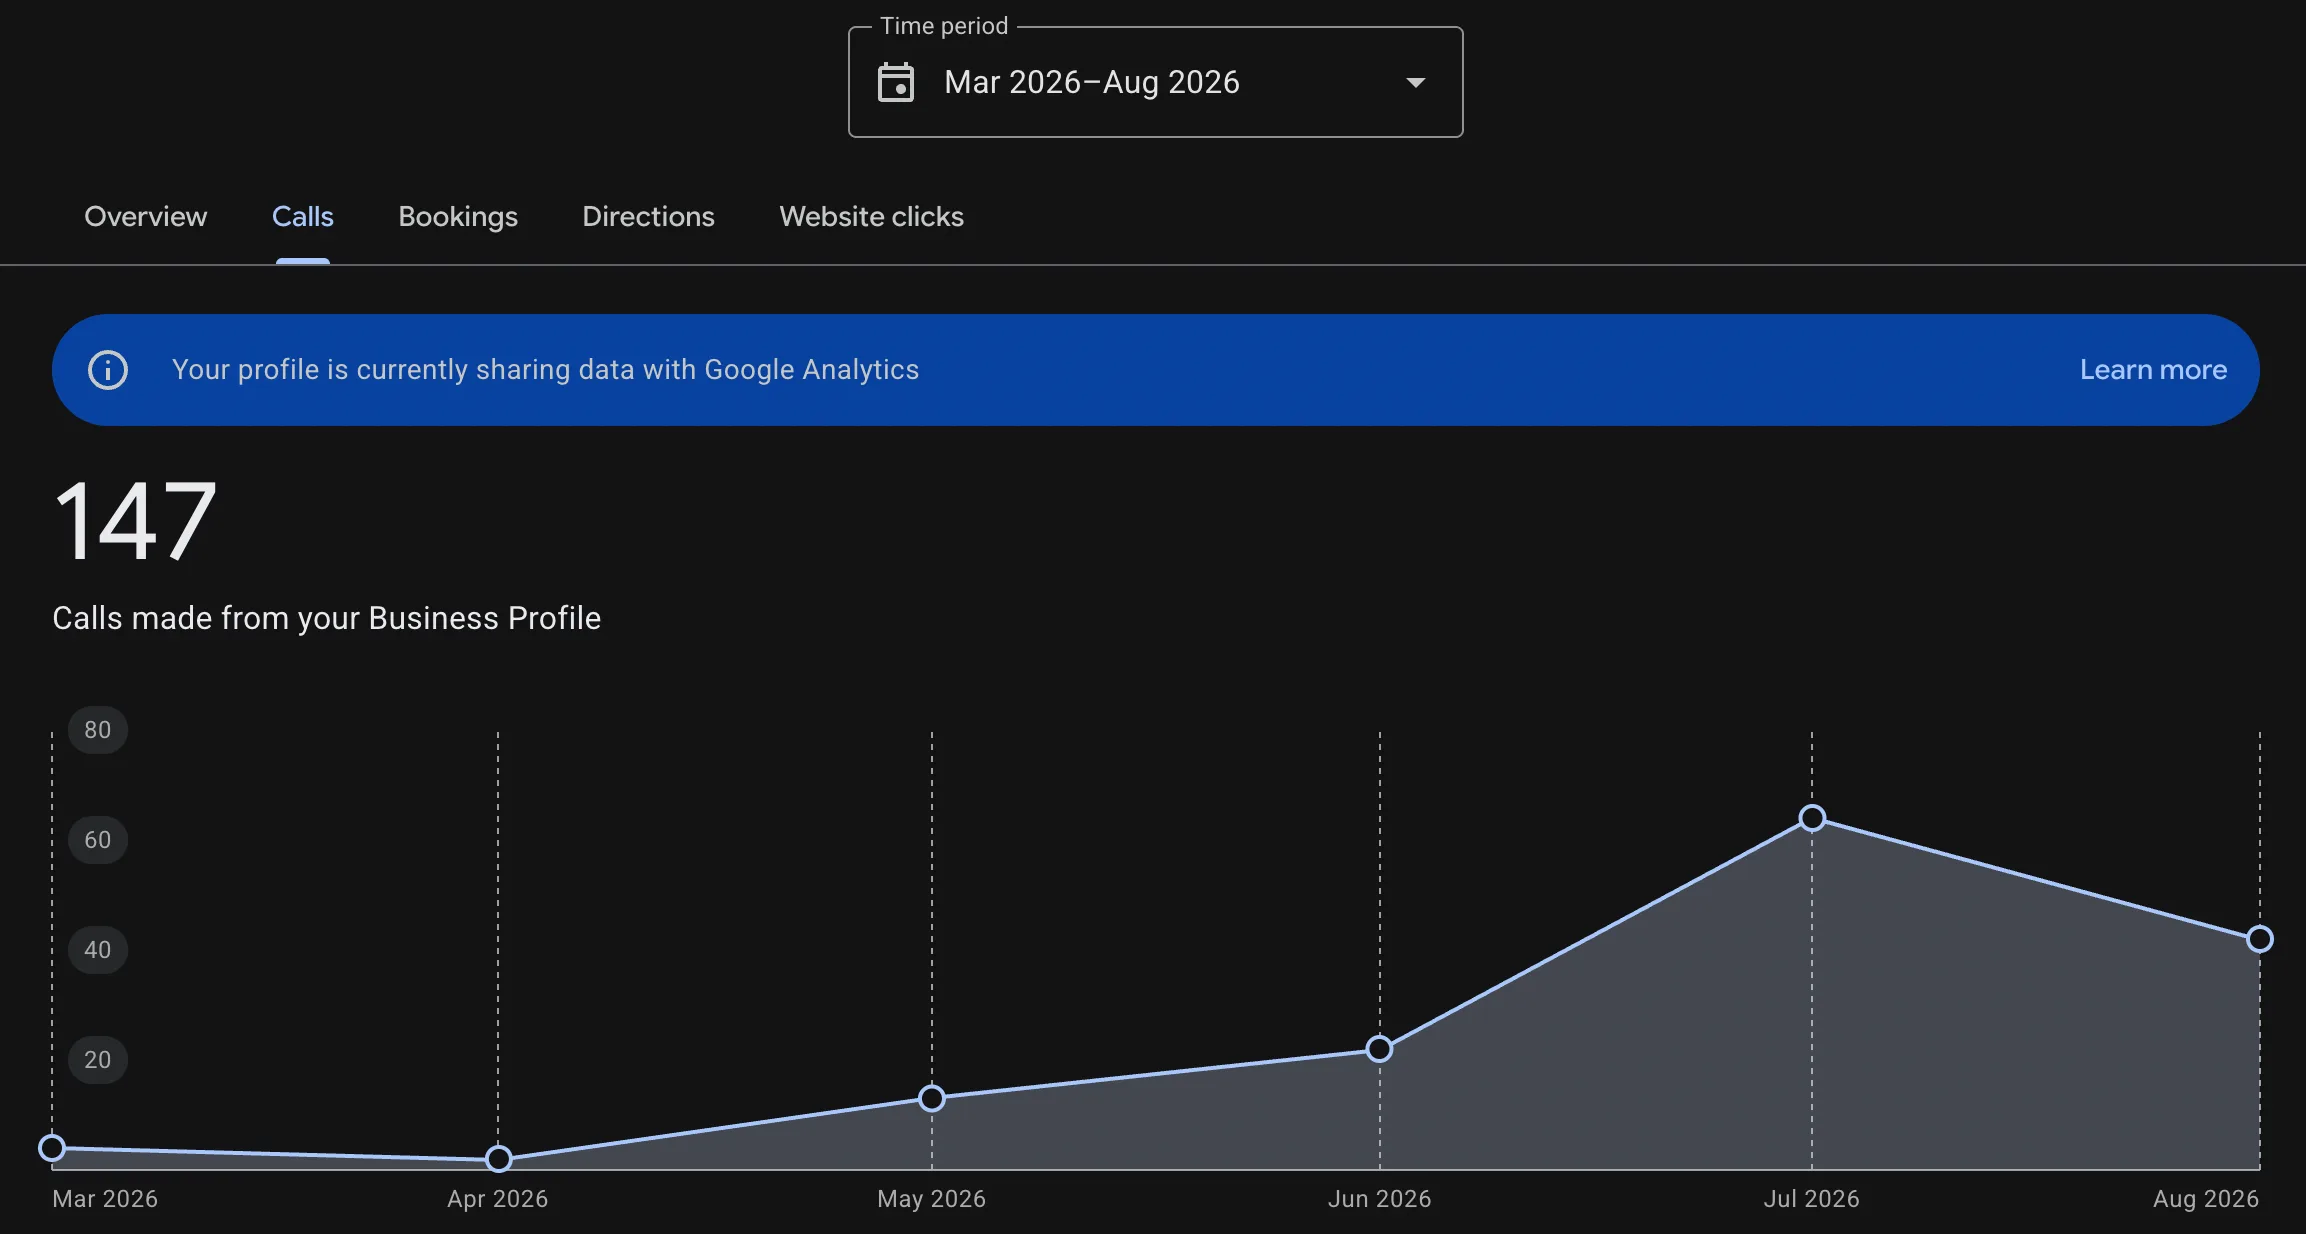Image resolution: width=2306 pixels, height=1234 pixels.
Task: Switch to the Overview tab
Action: tap(146, 216)
